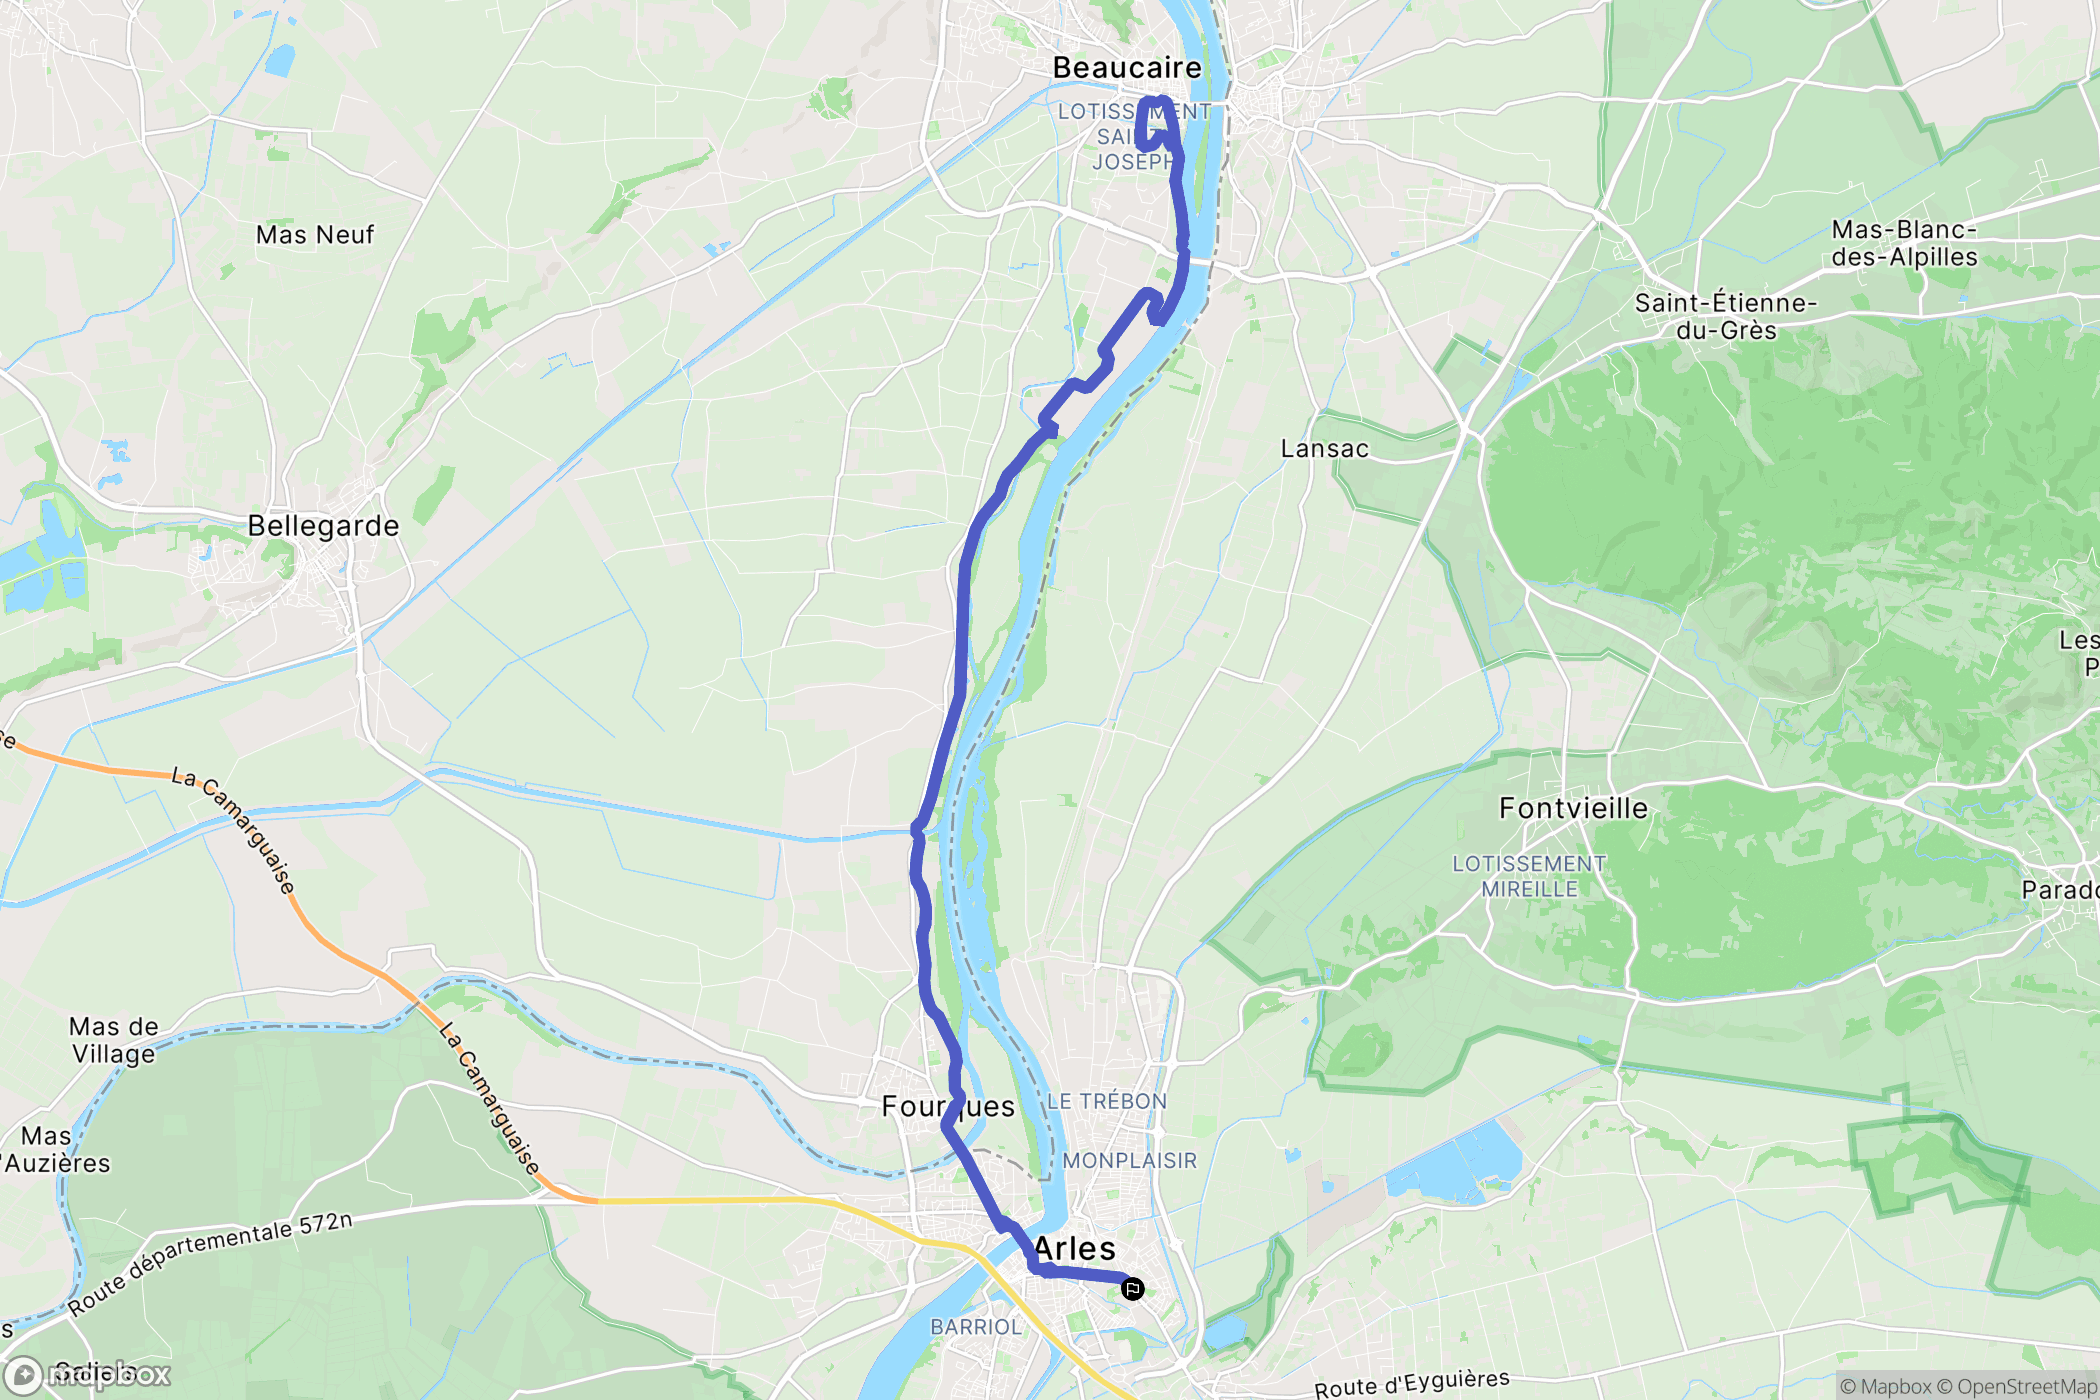Click the Mapbox logo in the corner
The width and height of the screenshot is (2100, 1400).
click(87, 1375)
